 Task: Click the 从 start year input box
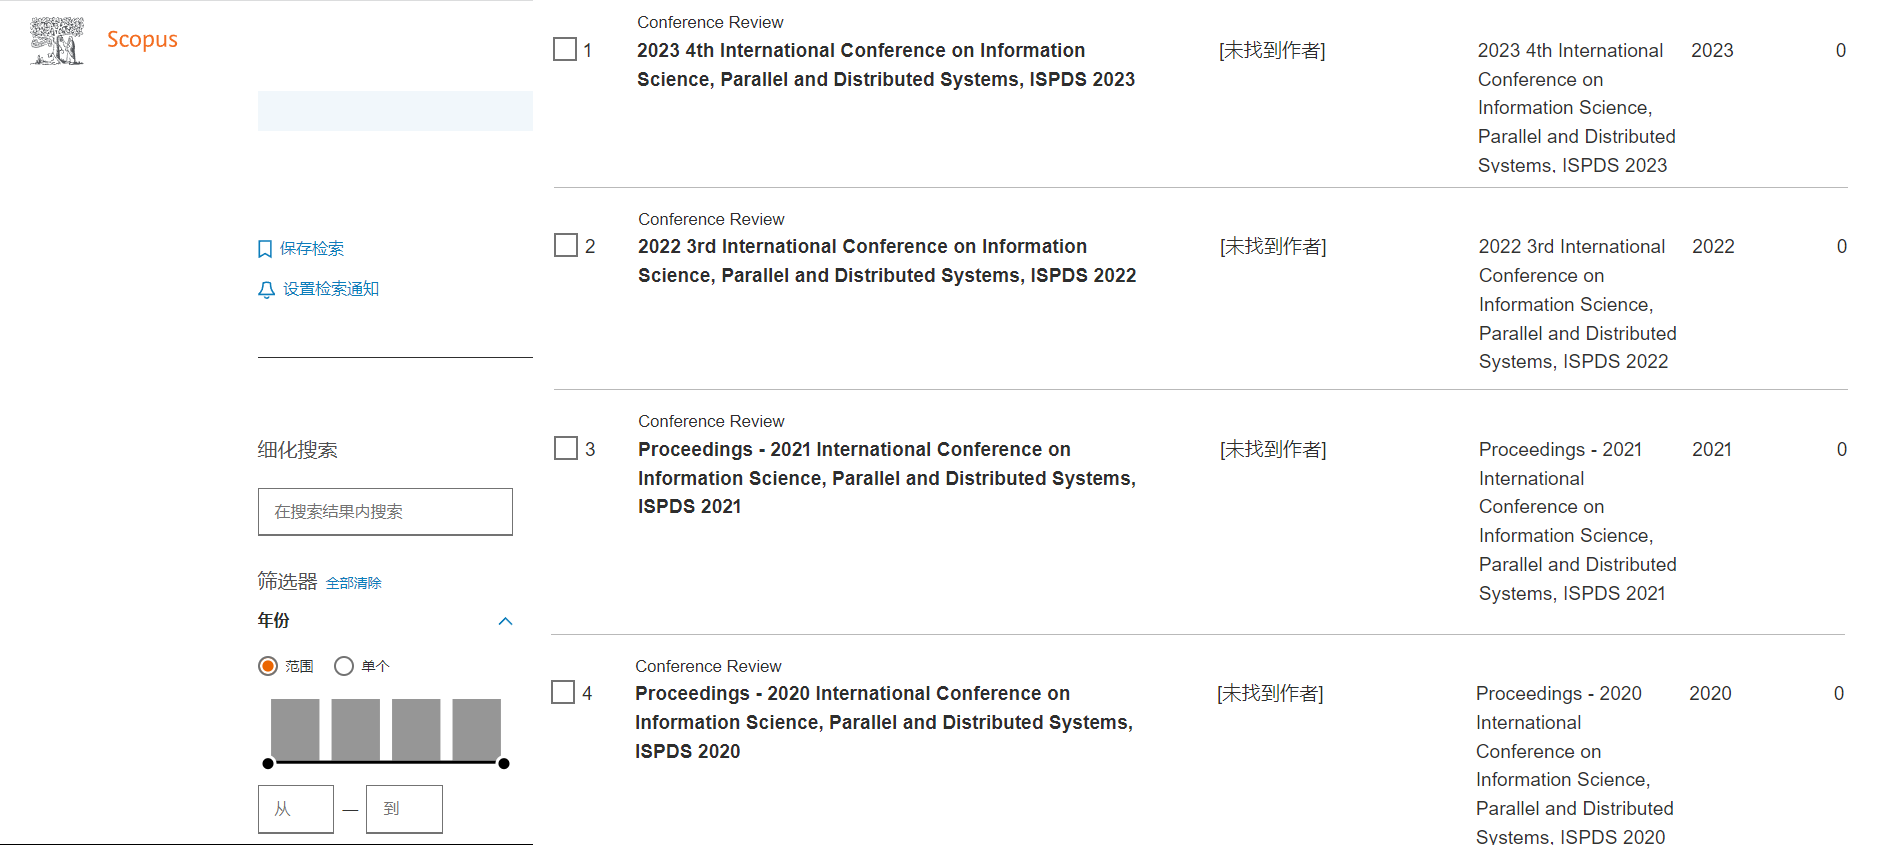pos(296,809)
